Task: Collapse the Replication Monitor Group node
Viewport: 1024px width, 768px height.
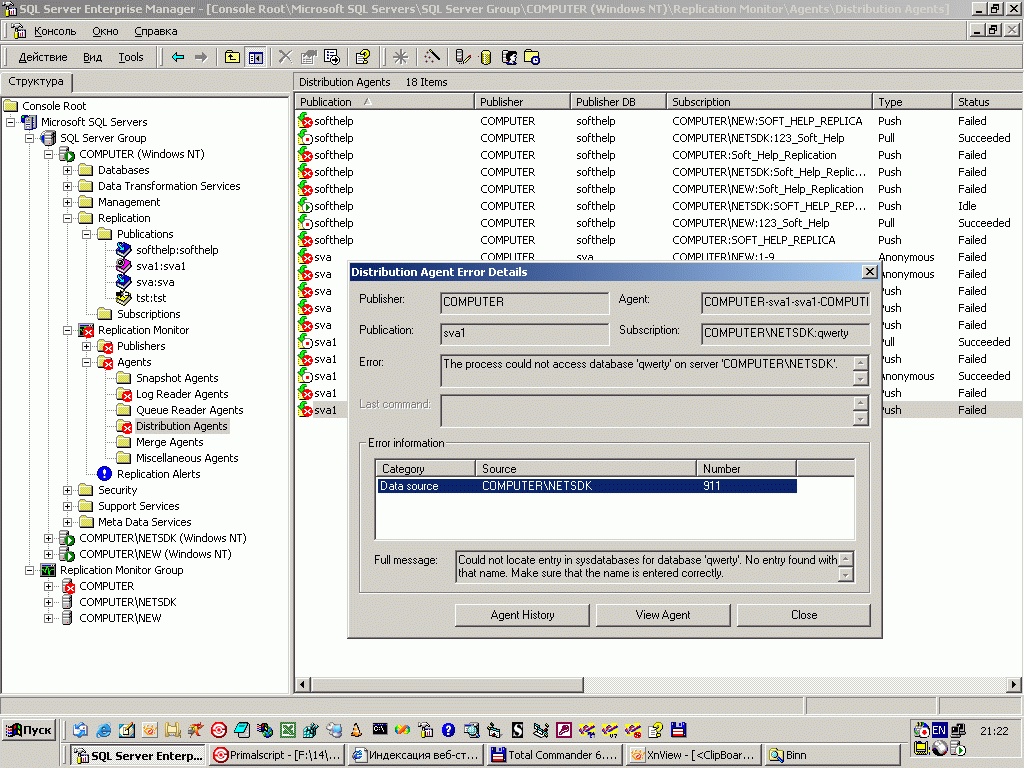Action: click(x=29, y=570)
